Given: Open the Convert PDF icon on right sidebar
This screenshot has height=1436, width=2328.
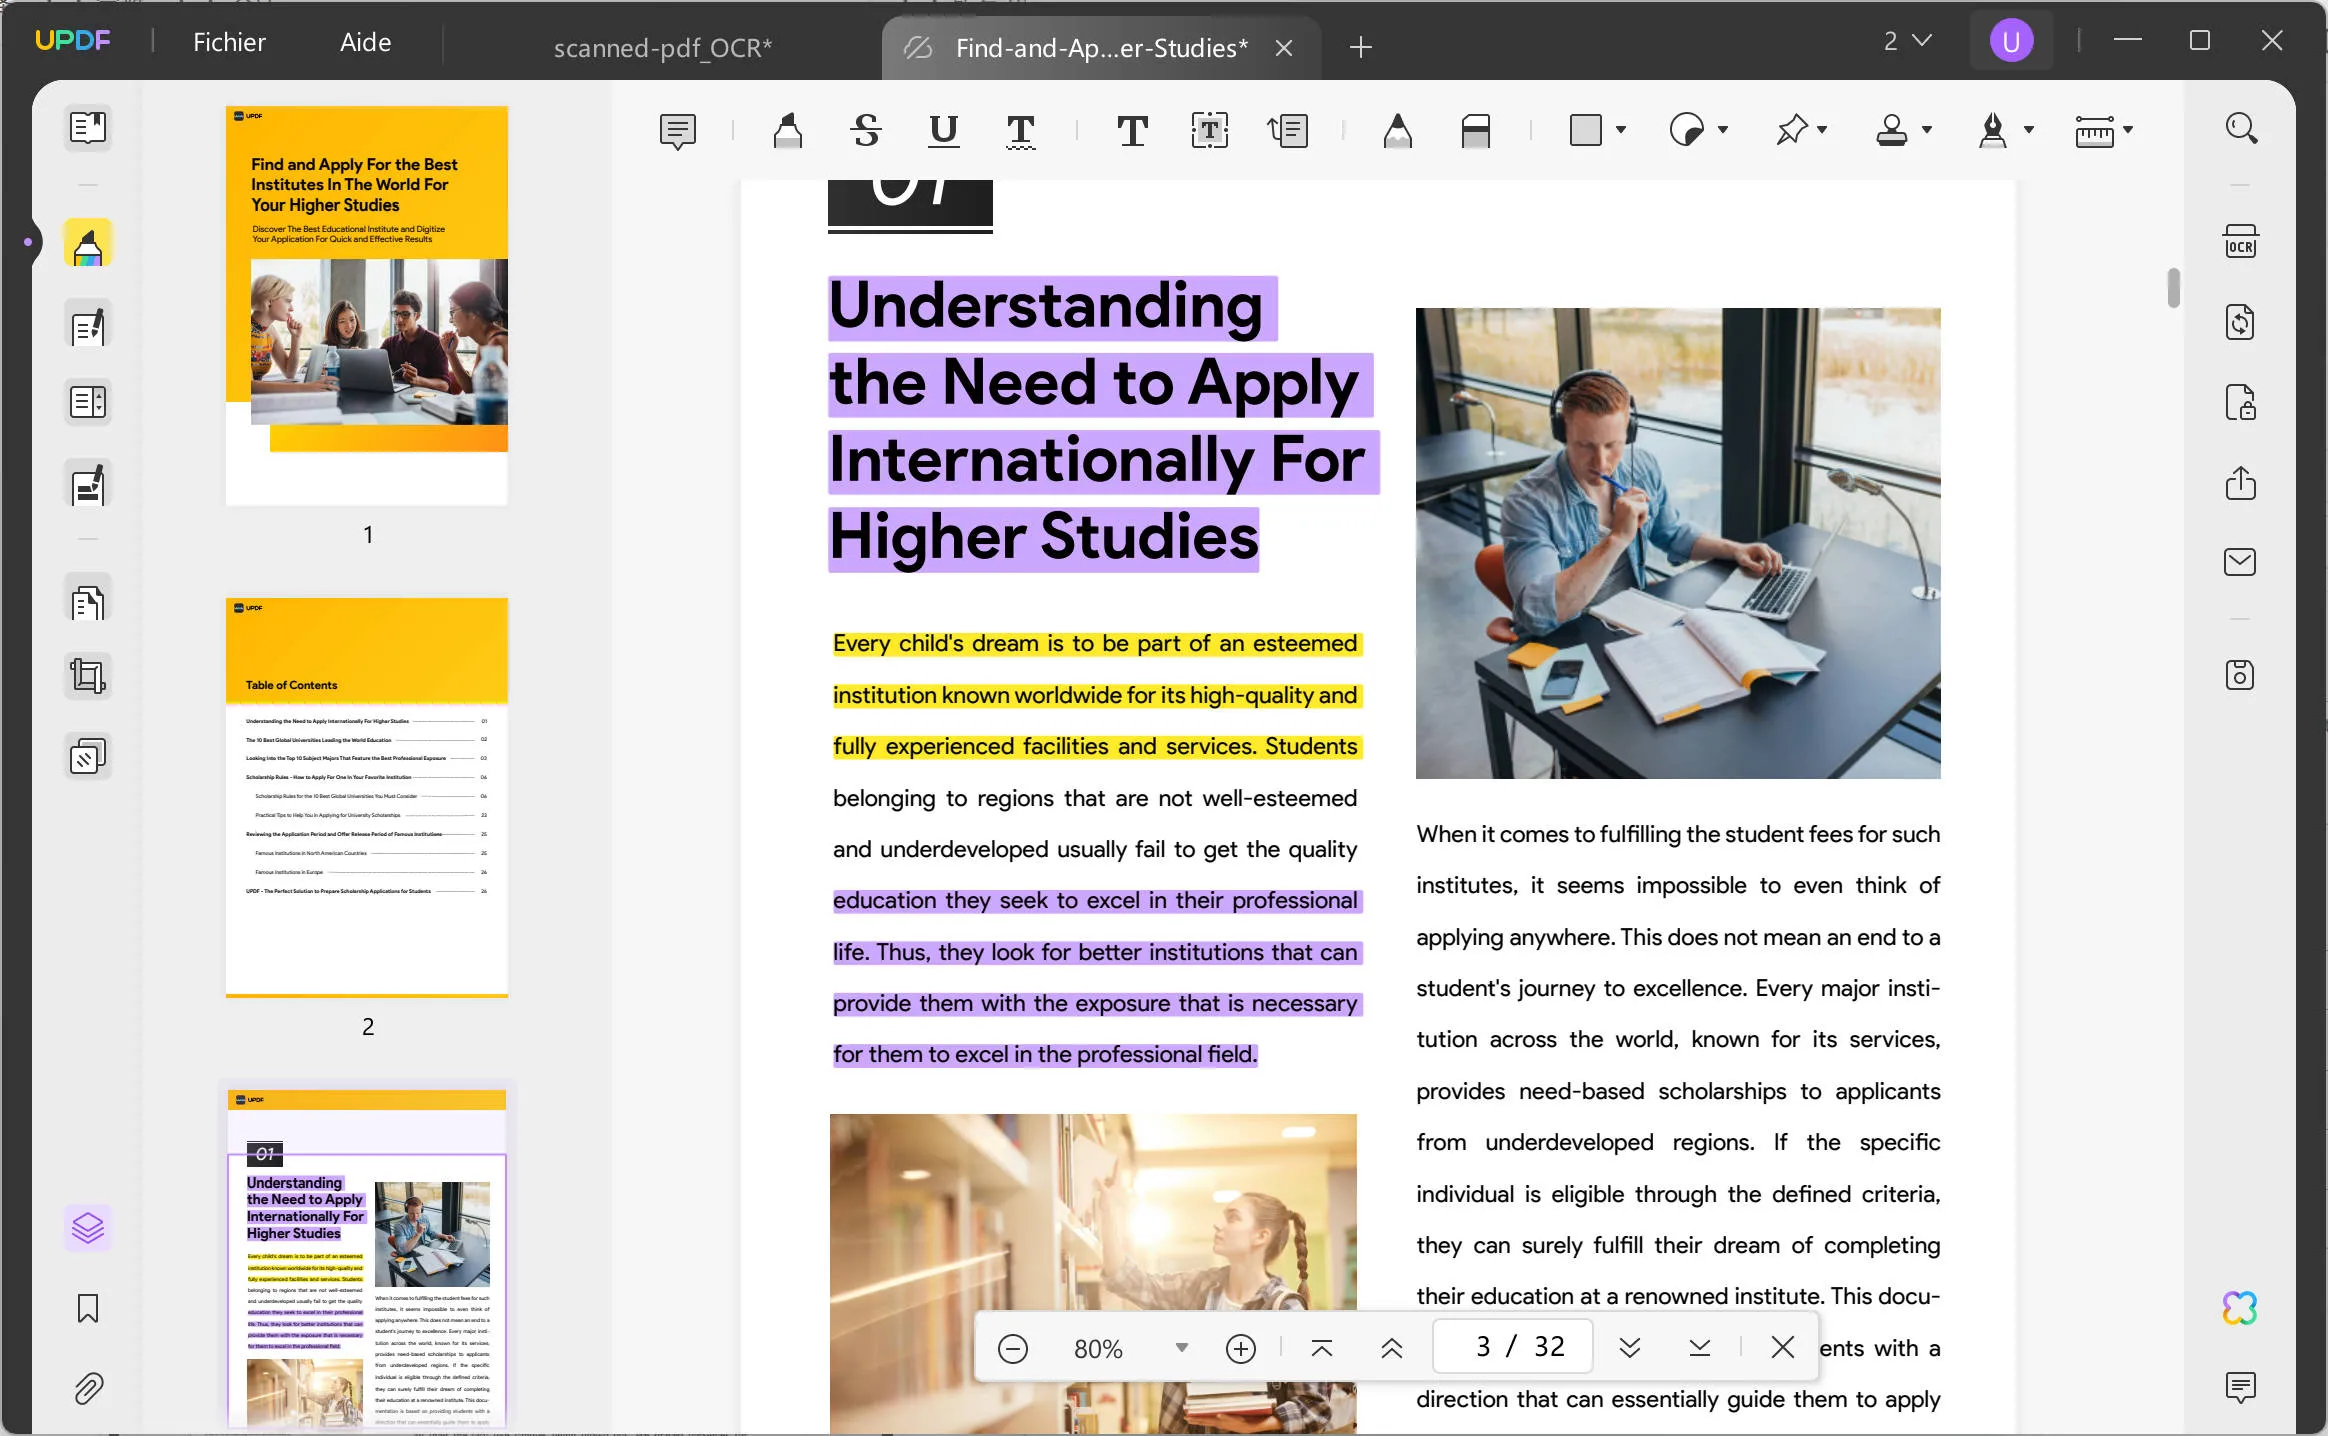Looking at the screenshot, I should point(2241,322).
